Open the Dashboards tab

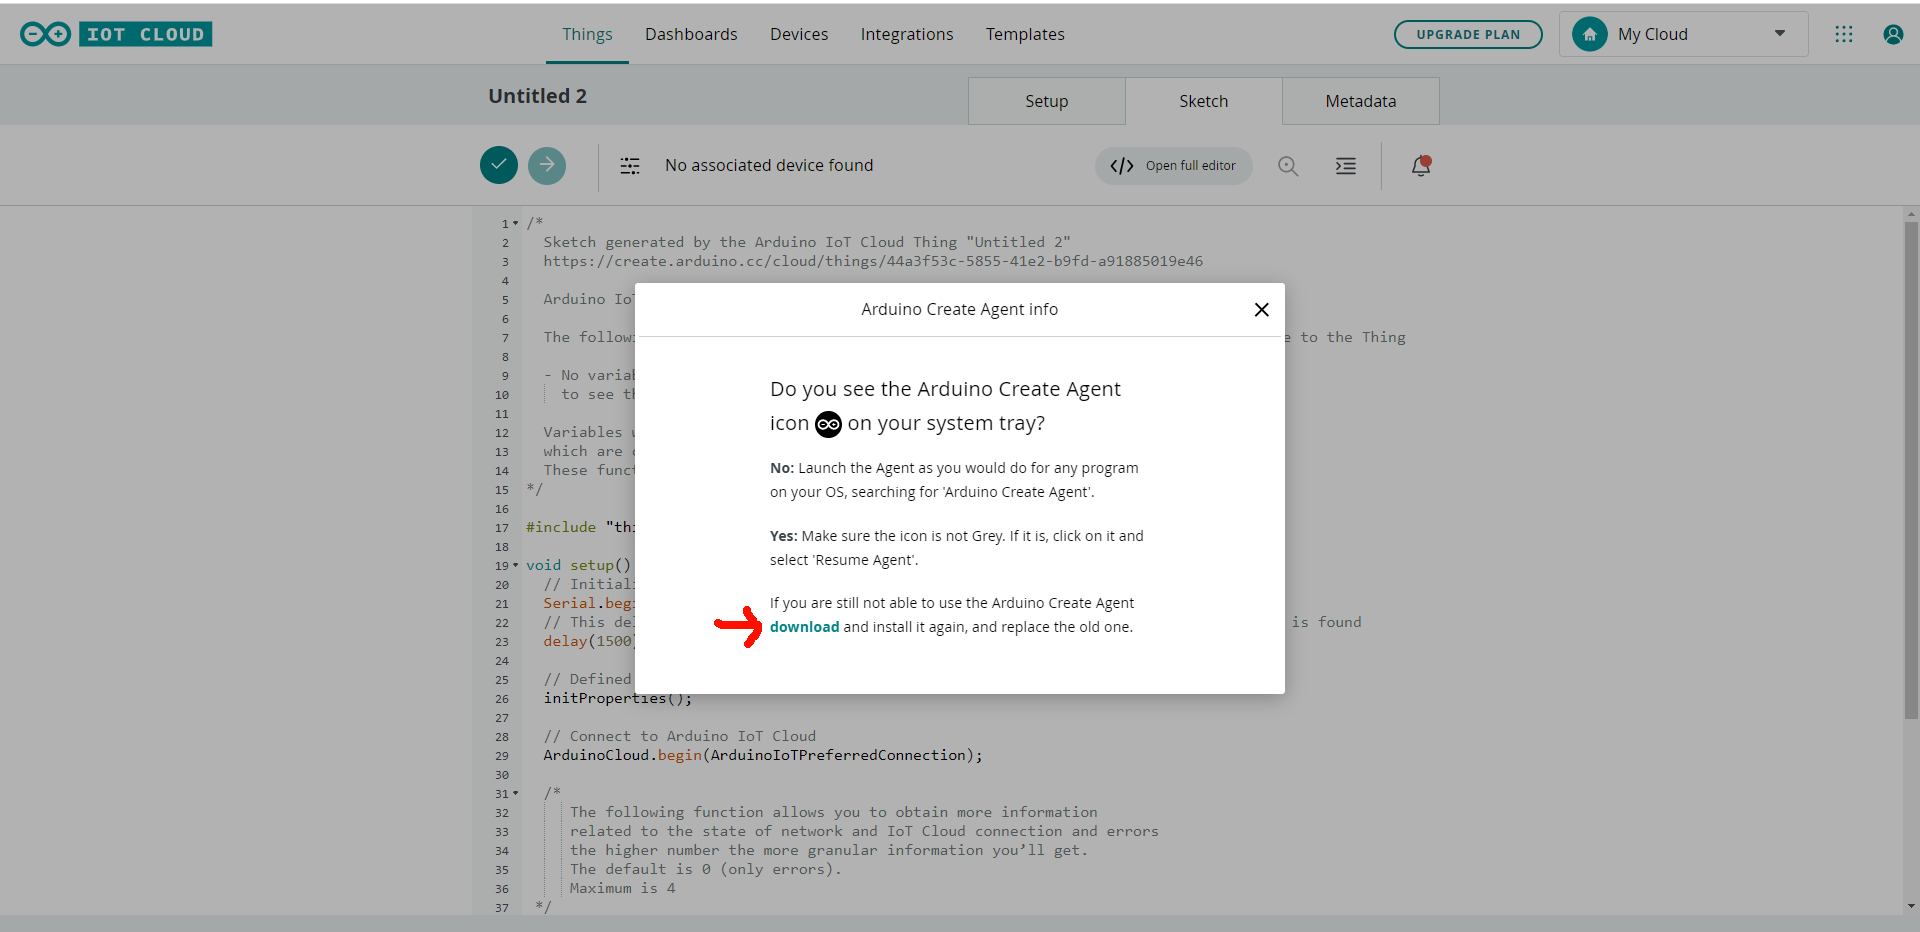[691, 34]
